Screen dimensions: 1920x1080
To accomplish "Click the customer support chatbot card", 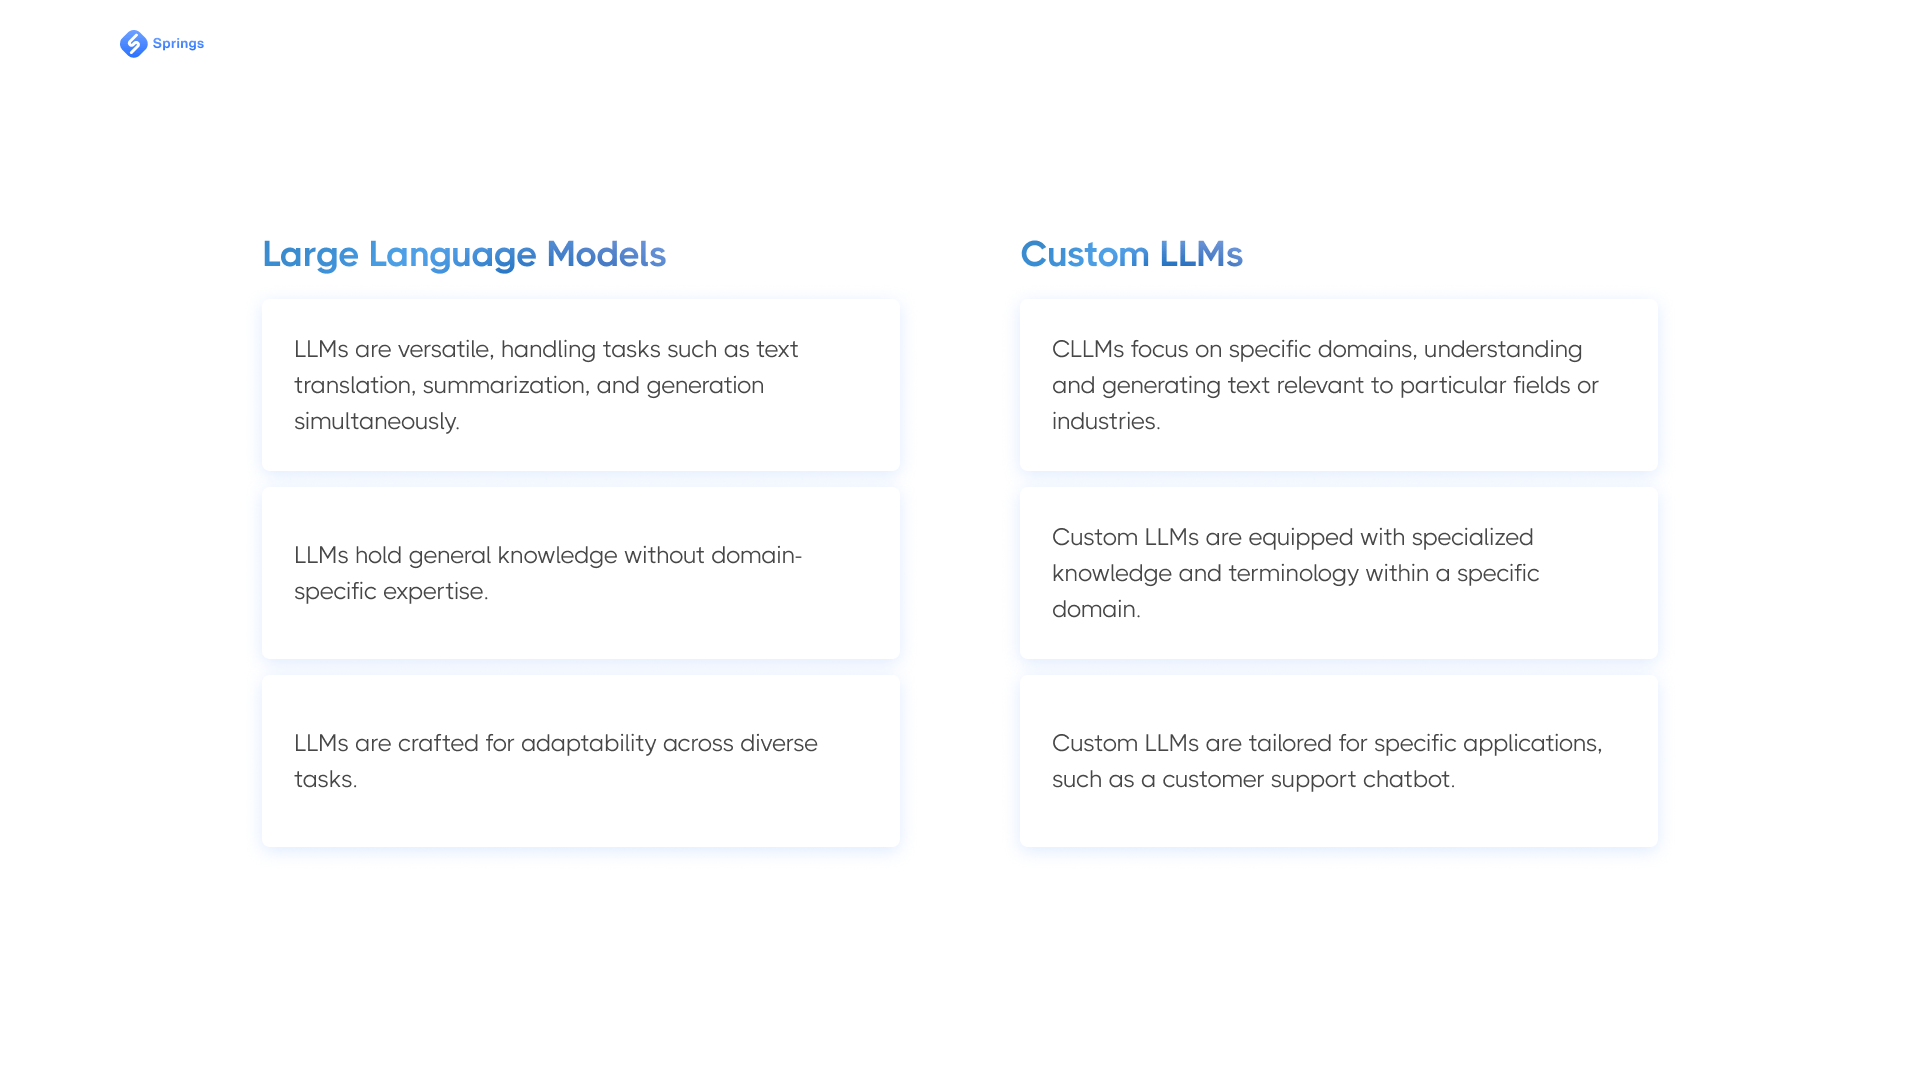I will (1339, 761).
